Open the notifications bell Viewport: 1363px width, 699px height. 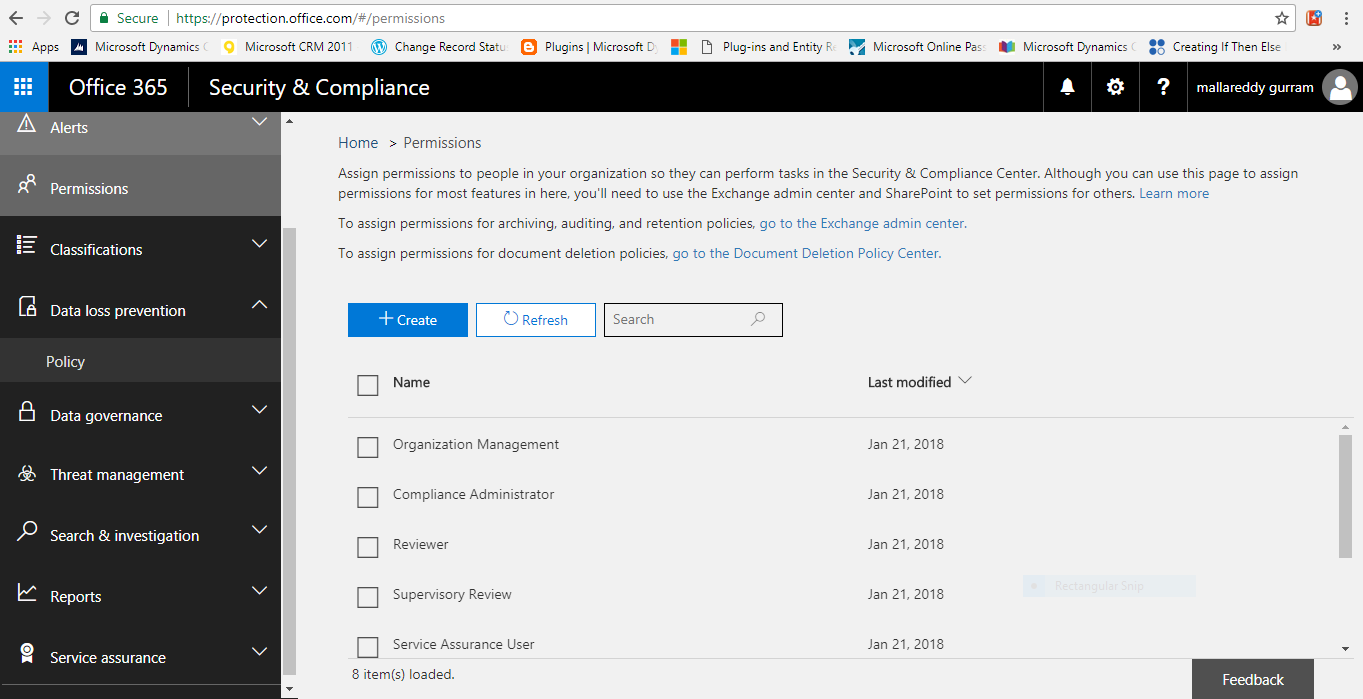1067,87
